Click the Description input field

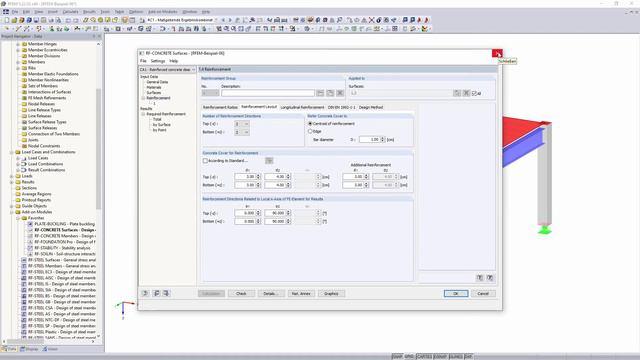click(x=268, y=93)
